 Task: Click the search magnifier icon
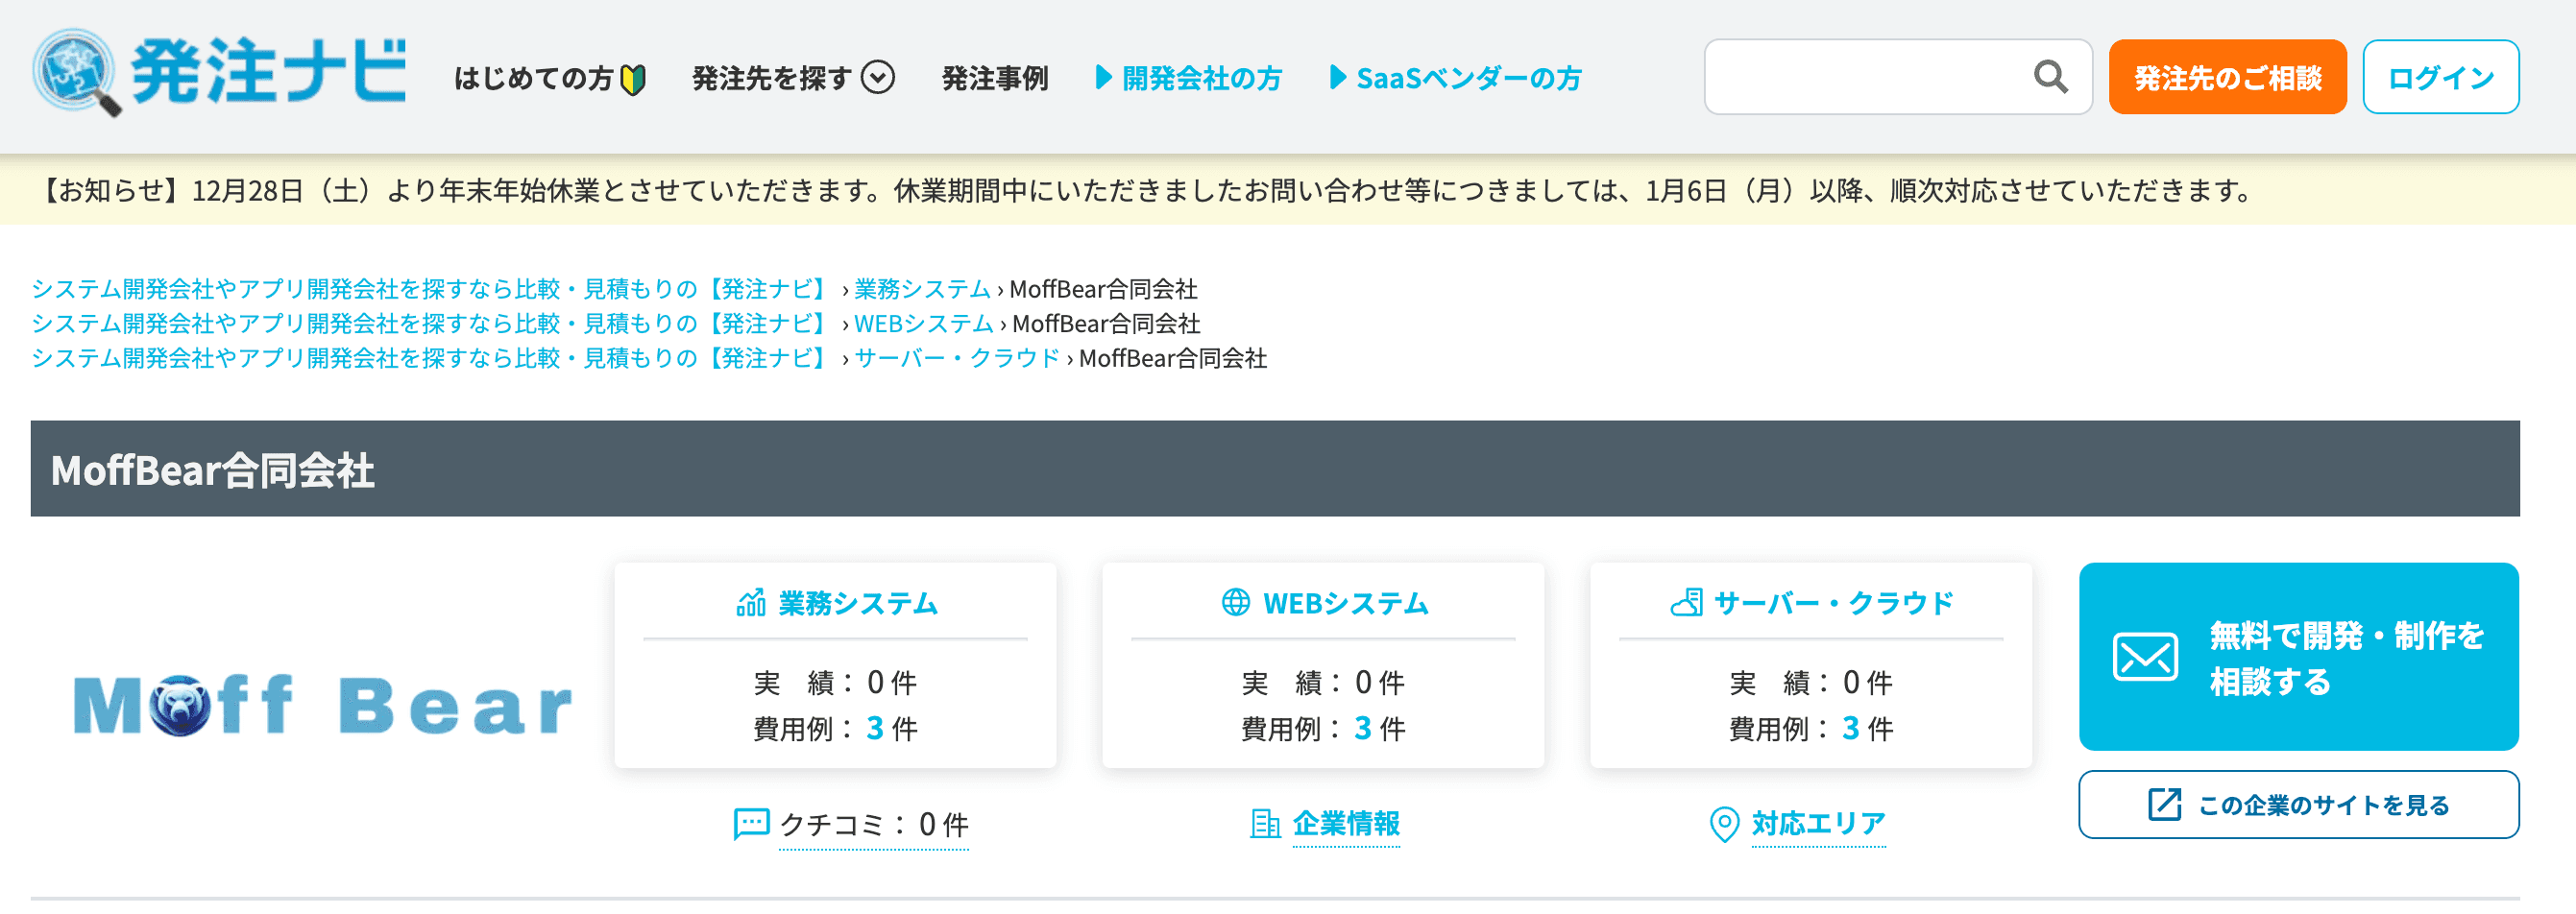[2049, 77]
